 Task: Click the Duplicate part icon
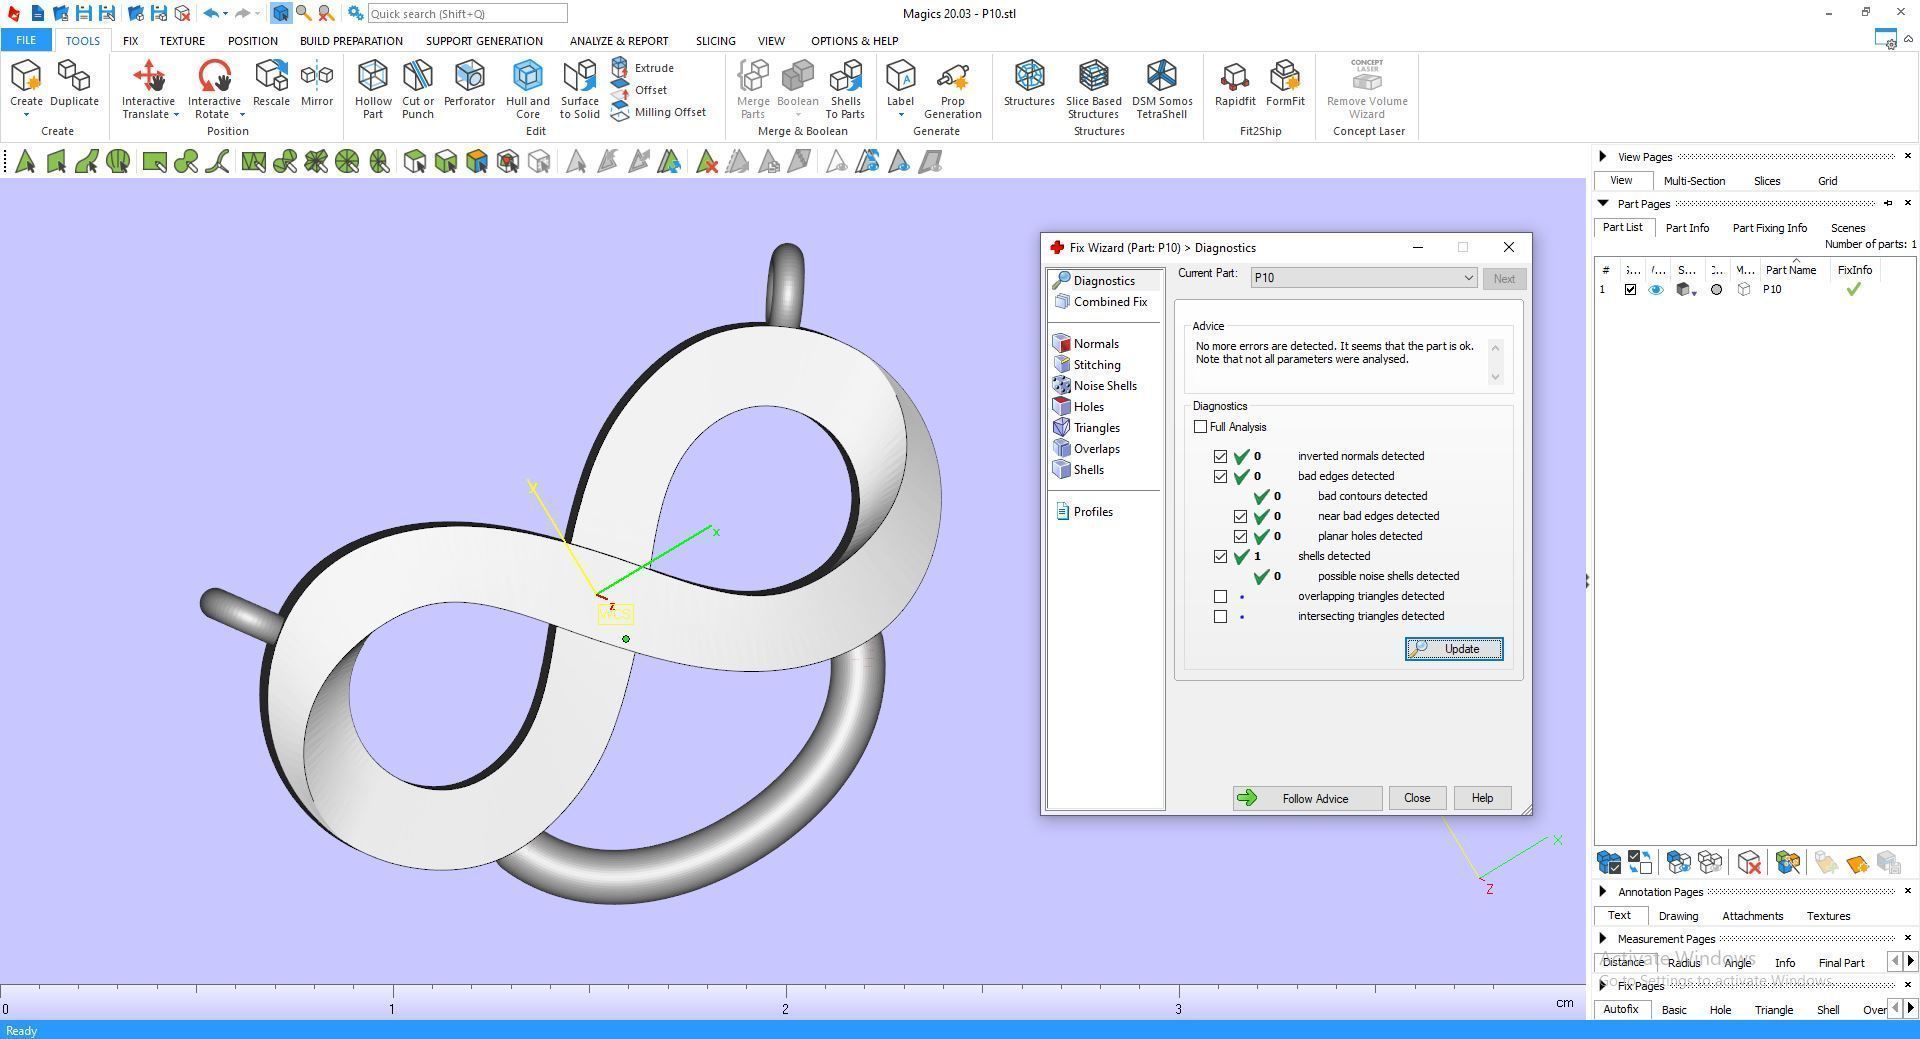coord(74,84)
